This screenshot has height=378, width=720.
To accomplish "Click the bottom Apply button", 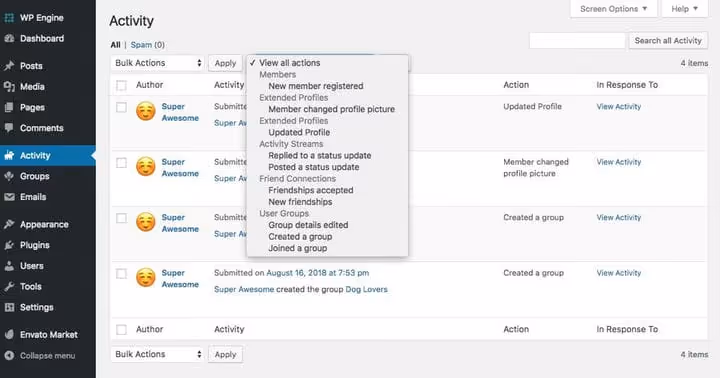I will [225, 355].
